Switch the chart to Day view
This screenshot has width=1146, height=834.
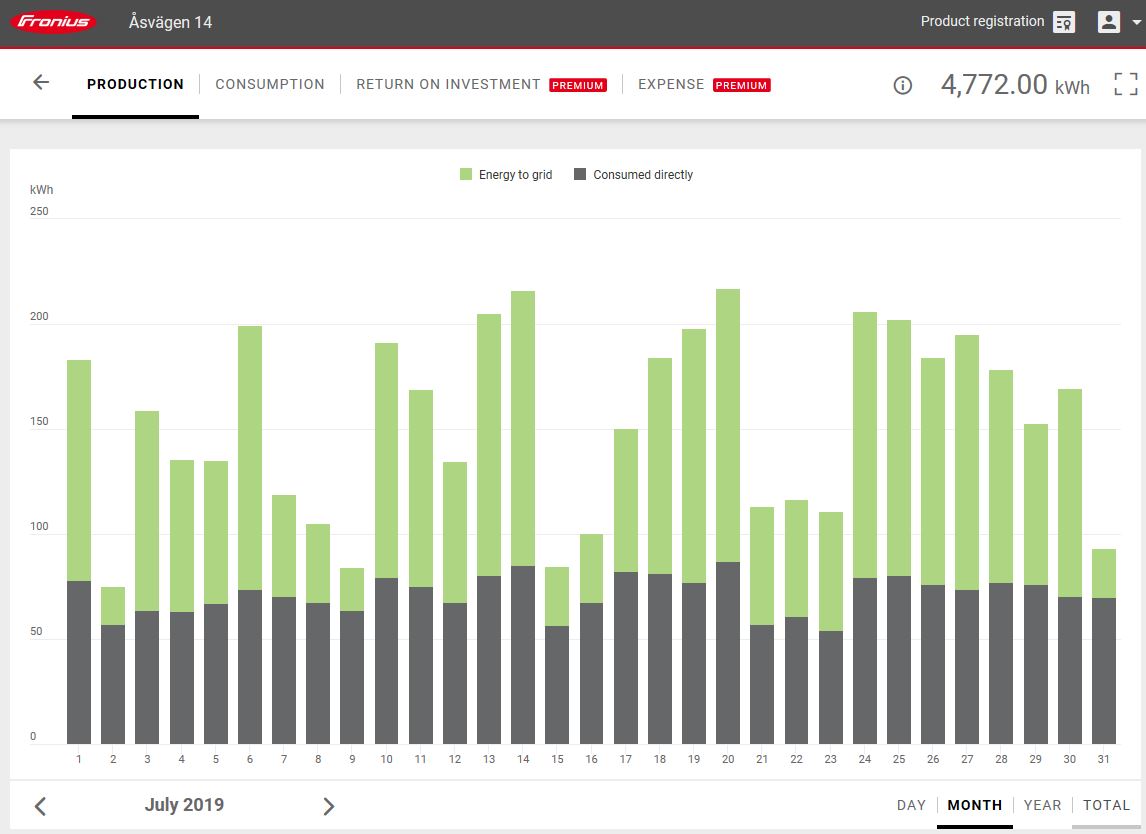point(911,805)
